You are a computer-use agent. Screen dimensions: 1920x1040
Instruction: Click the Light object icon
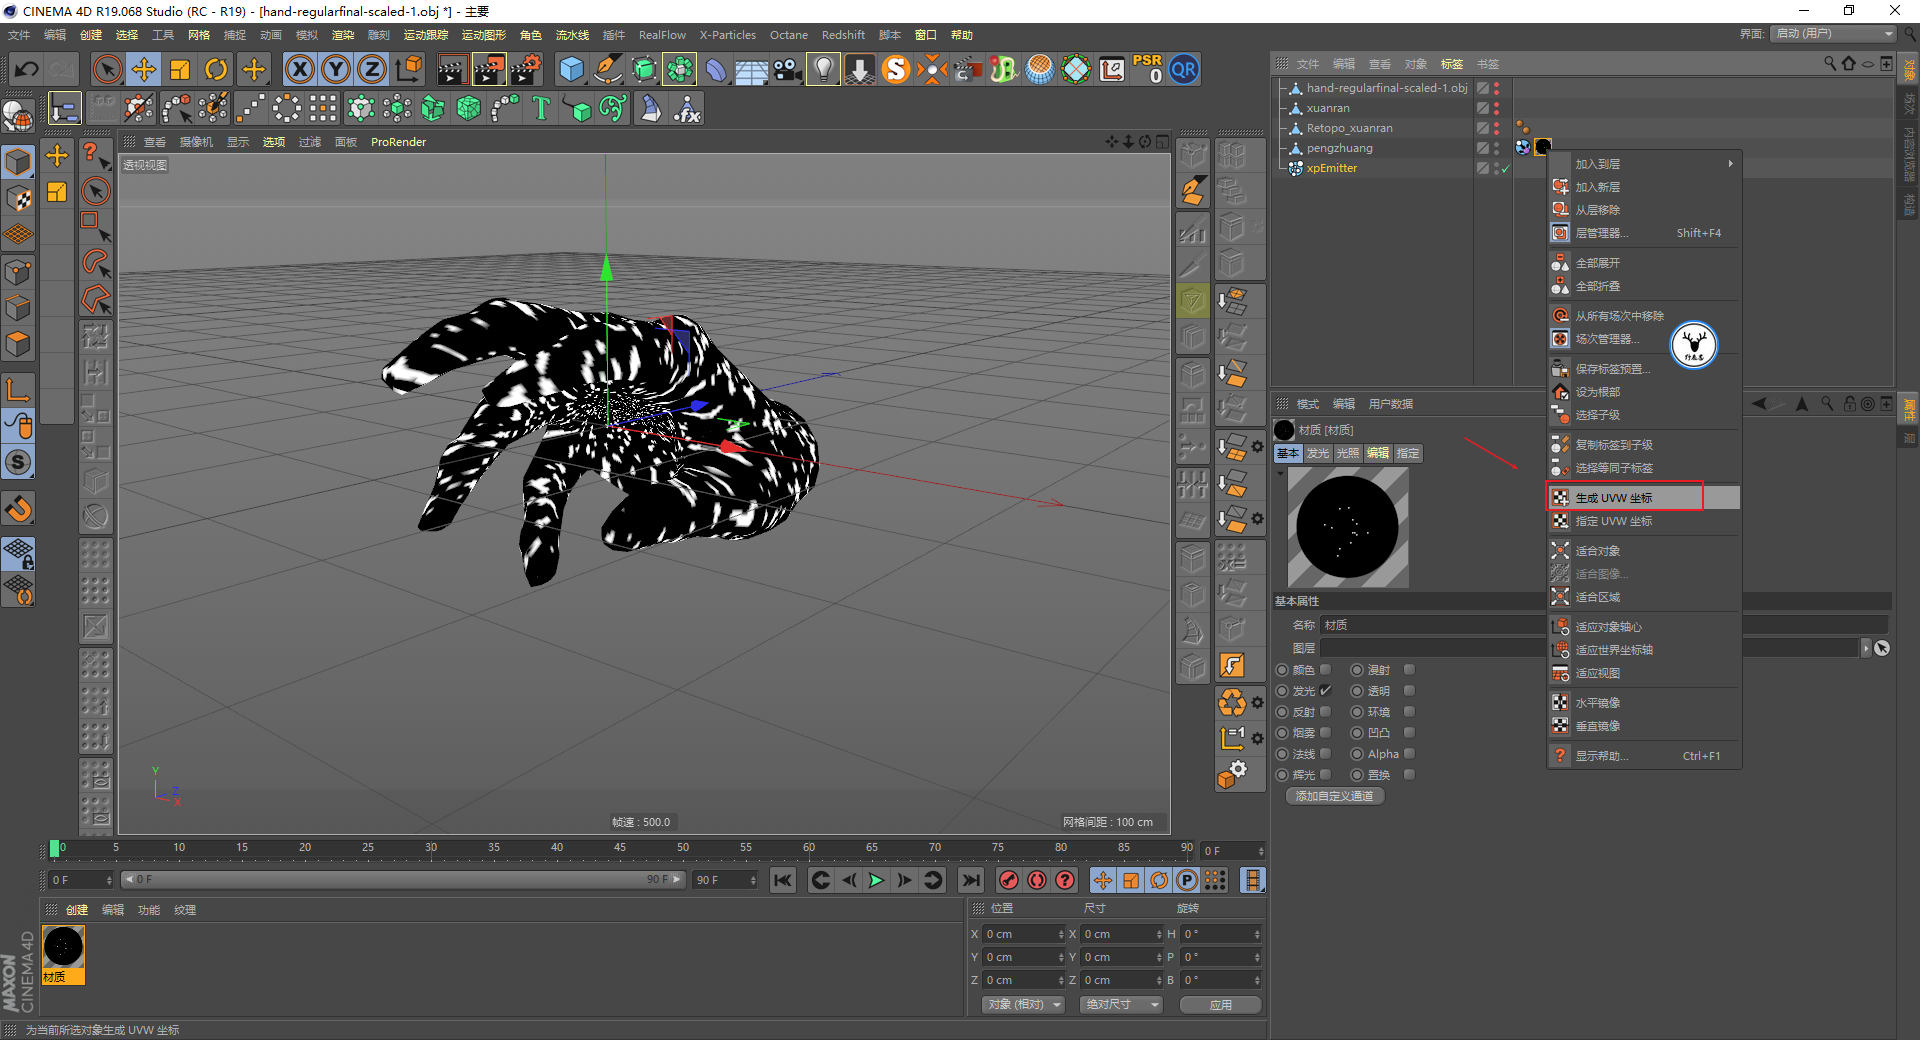point(823,70)
